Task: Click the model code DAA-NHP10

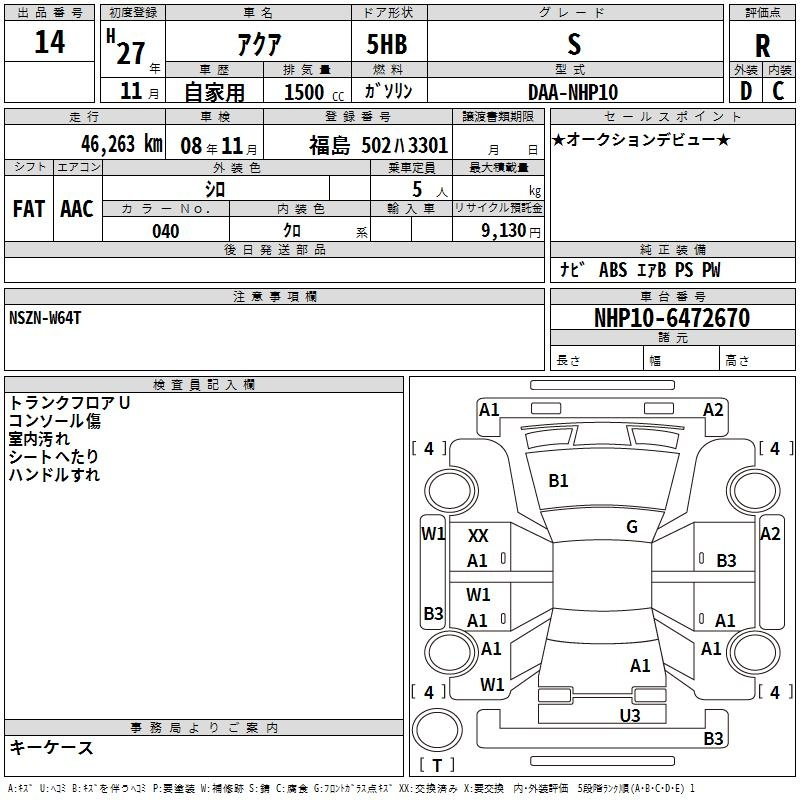Action: pos(573,92)
